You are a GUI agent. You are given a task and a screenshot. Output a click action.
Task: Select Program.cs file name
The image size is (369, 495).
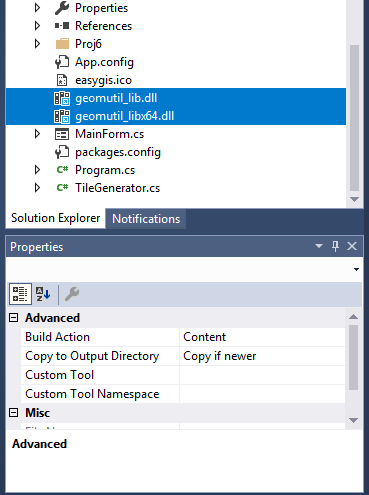click(x=105, y=170)
